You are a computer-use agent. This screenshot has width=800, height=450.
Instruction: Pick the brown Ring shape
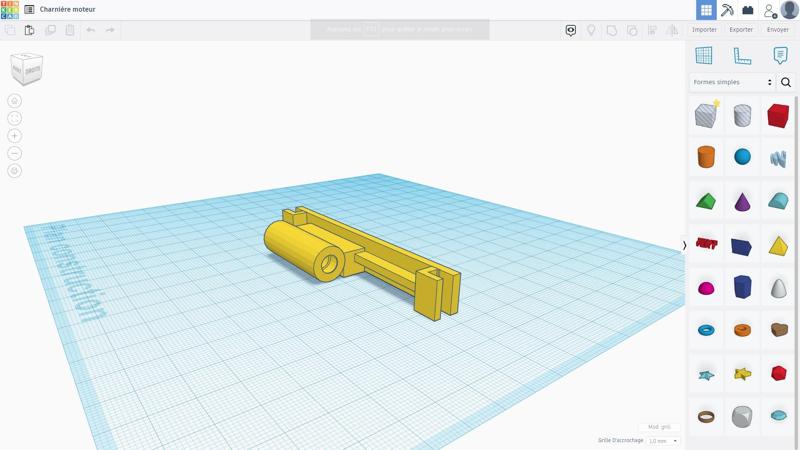pos(706,417)
